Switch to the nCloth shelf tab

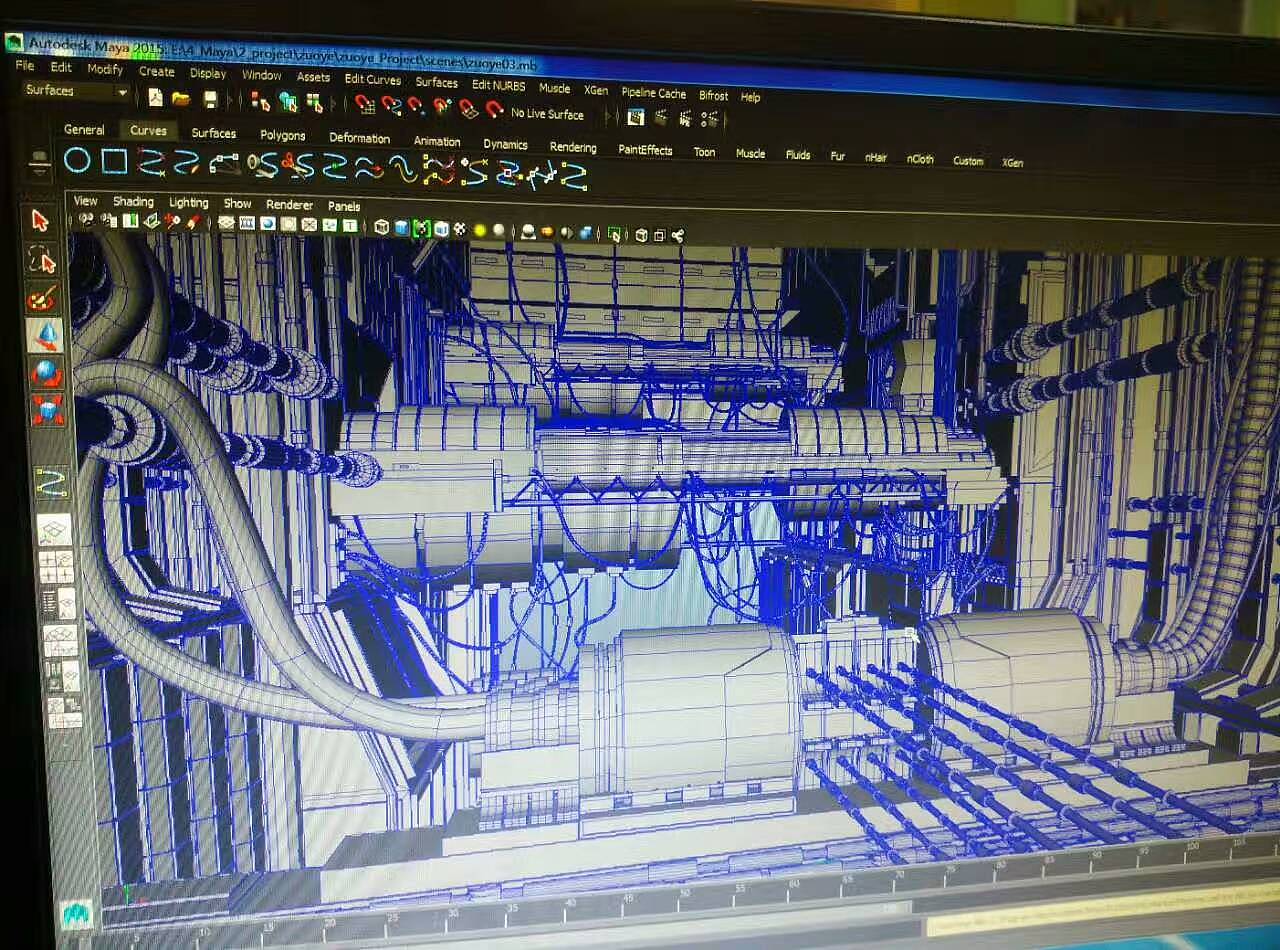pos(920,159)
